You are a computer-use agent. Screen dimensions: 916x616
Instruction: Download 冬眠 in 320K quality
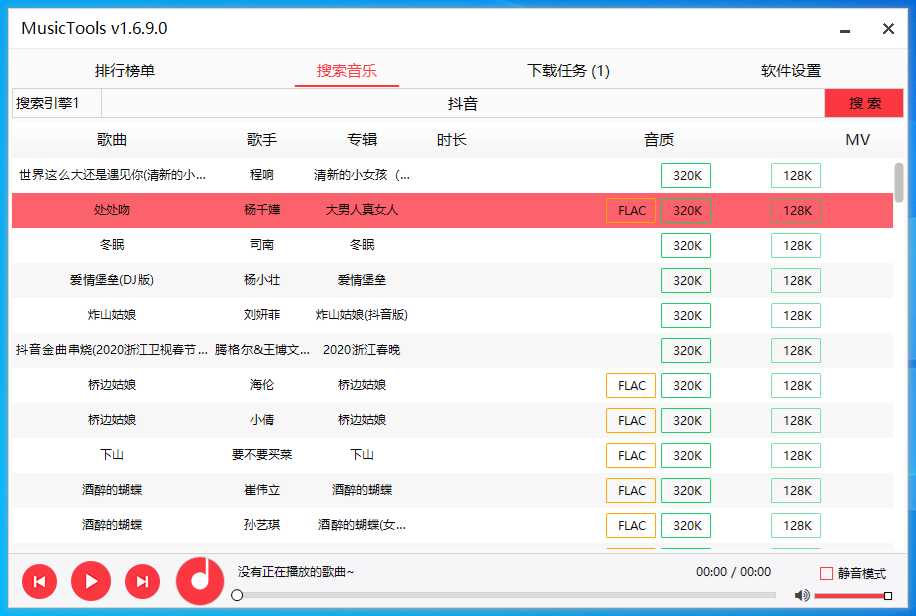click(686, 245)
